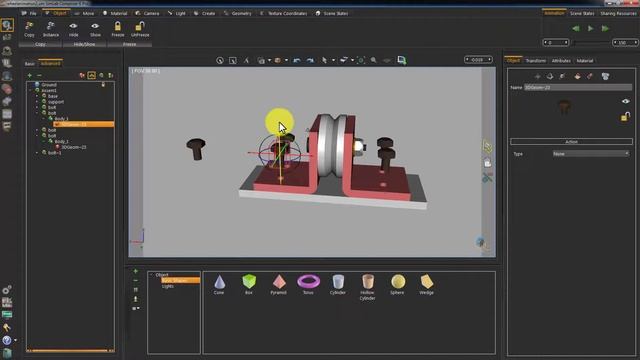Click the green plus above scene tree
This screenshot has width=640, height=360.
coord(29,76)
